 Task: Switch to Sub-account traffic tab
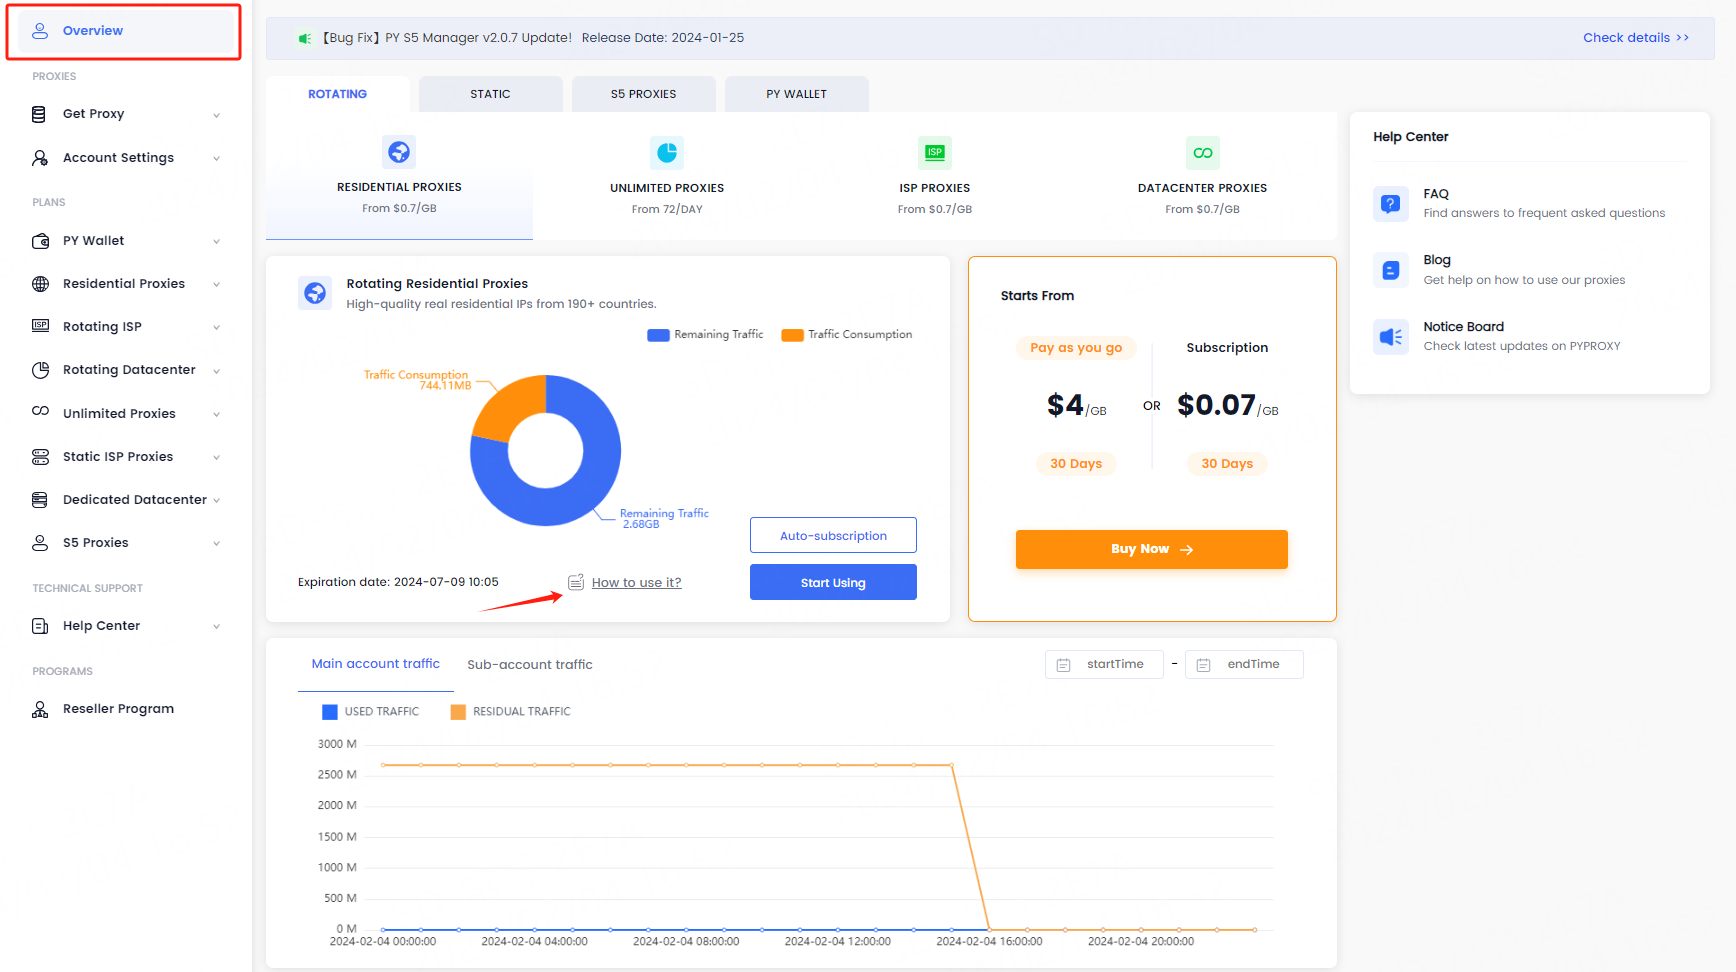pos(530,665)
